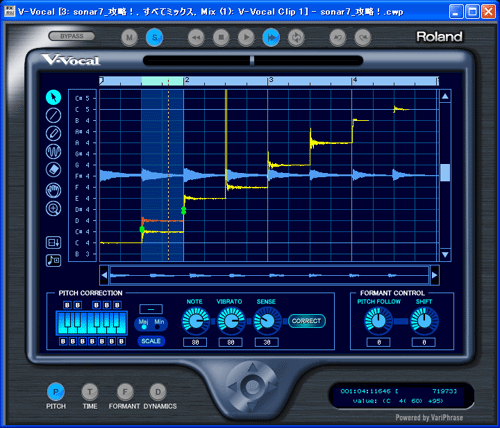Click the play transport button
The height and width of the screenshot is (428, 500).
point(246,37)
